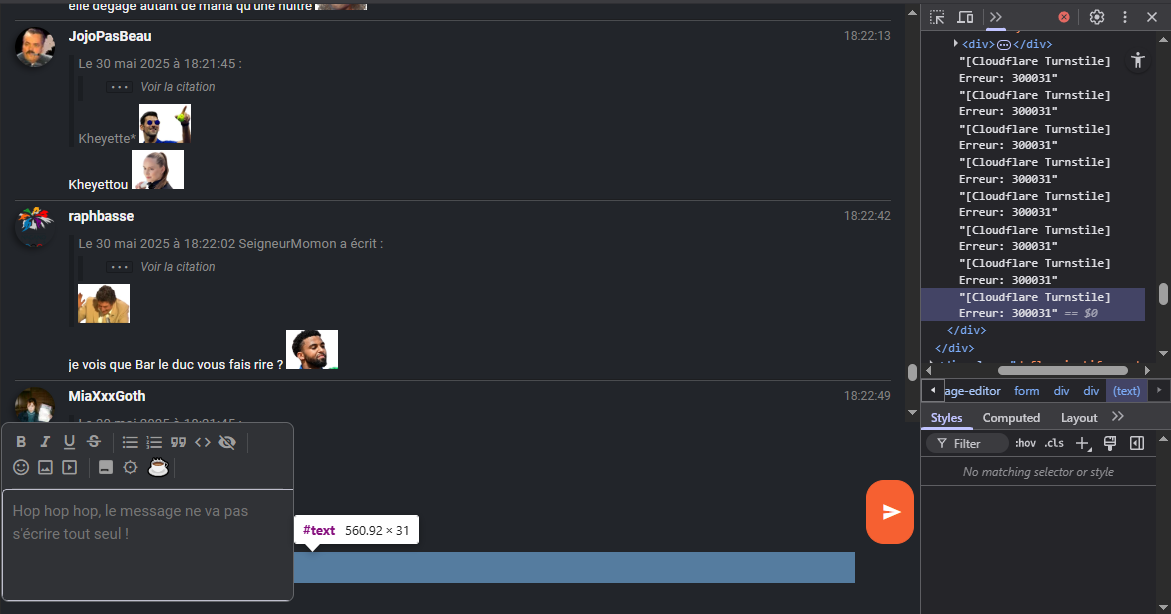Expand the collapsed div node in Elements
Screen dimensions: 1171x614
point(956,43)
